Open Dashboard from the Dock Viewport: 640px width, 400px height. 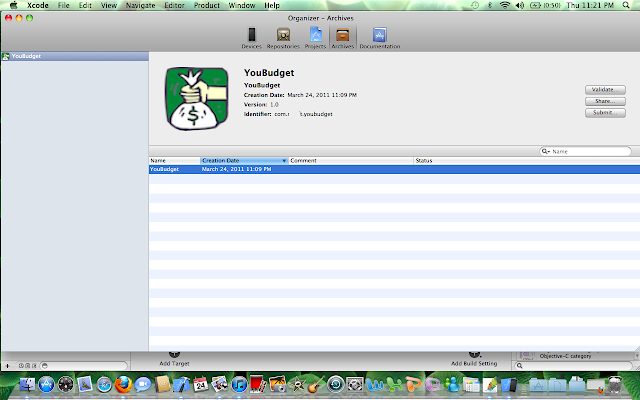(66, 384)
